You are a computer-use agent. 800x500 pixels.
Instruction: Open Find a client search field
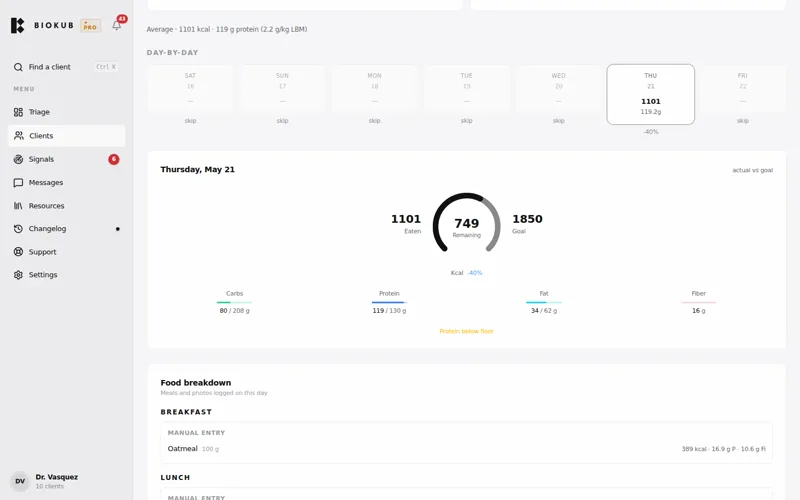tap(66, 67)
